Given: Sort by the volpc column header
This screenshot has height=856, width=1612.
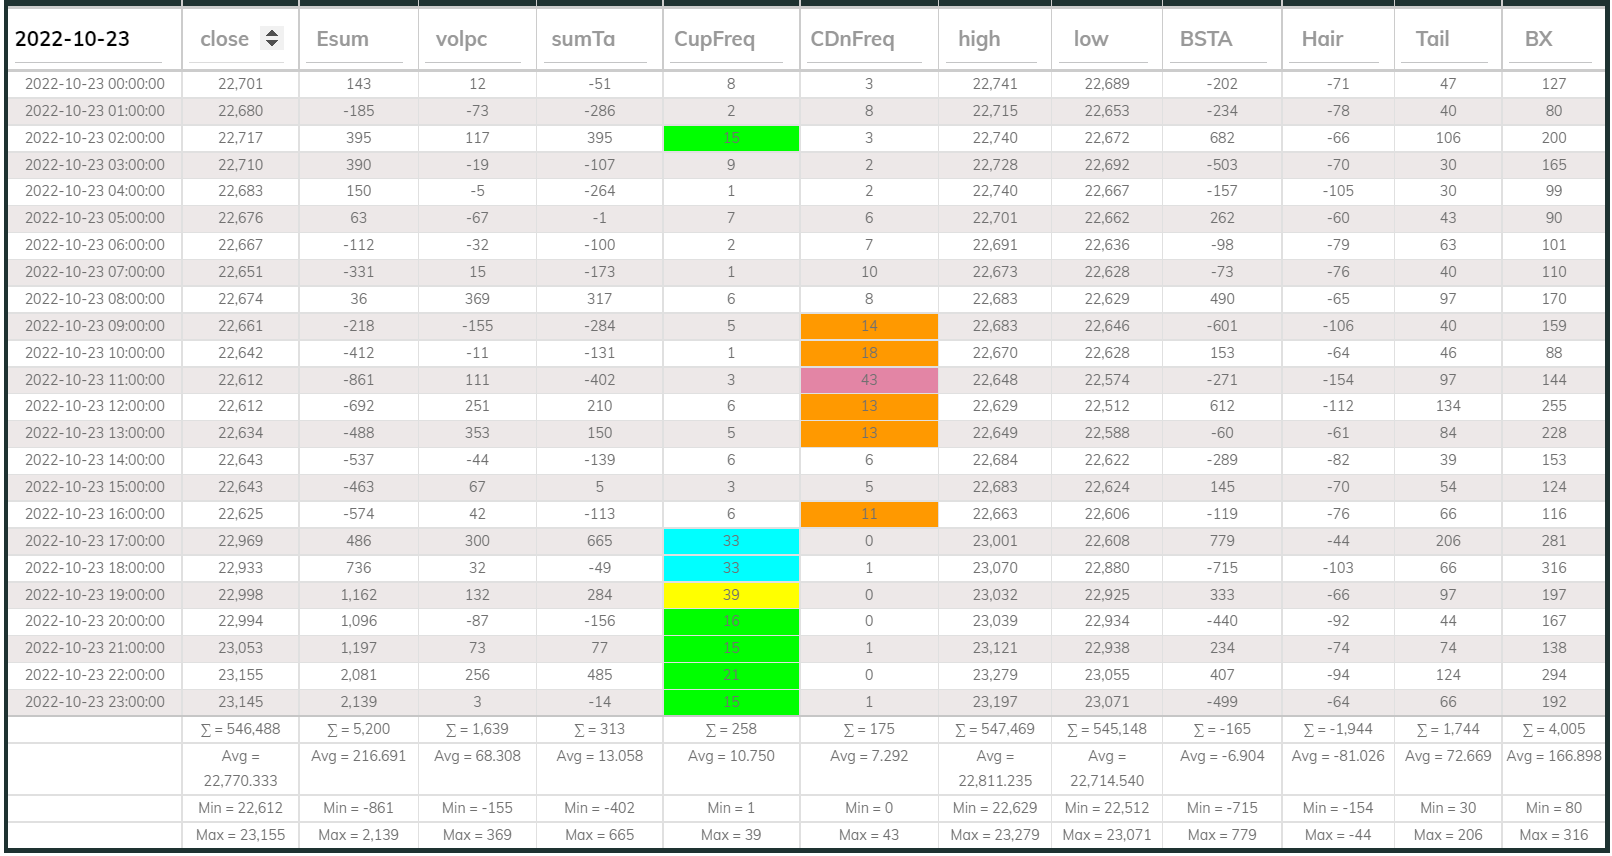Looking at the screenshot, I should pos(461,39).
